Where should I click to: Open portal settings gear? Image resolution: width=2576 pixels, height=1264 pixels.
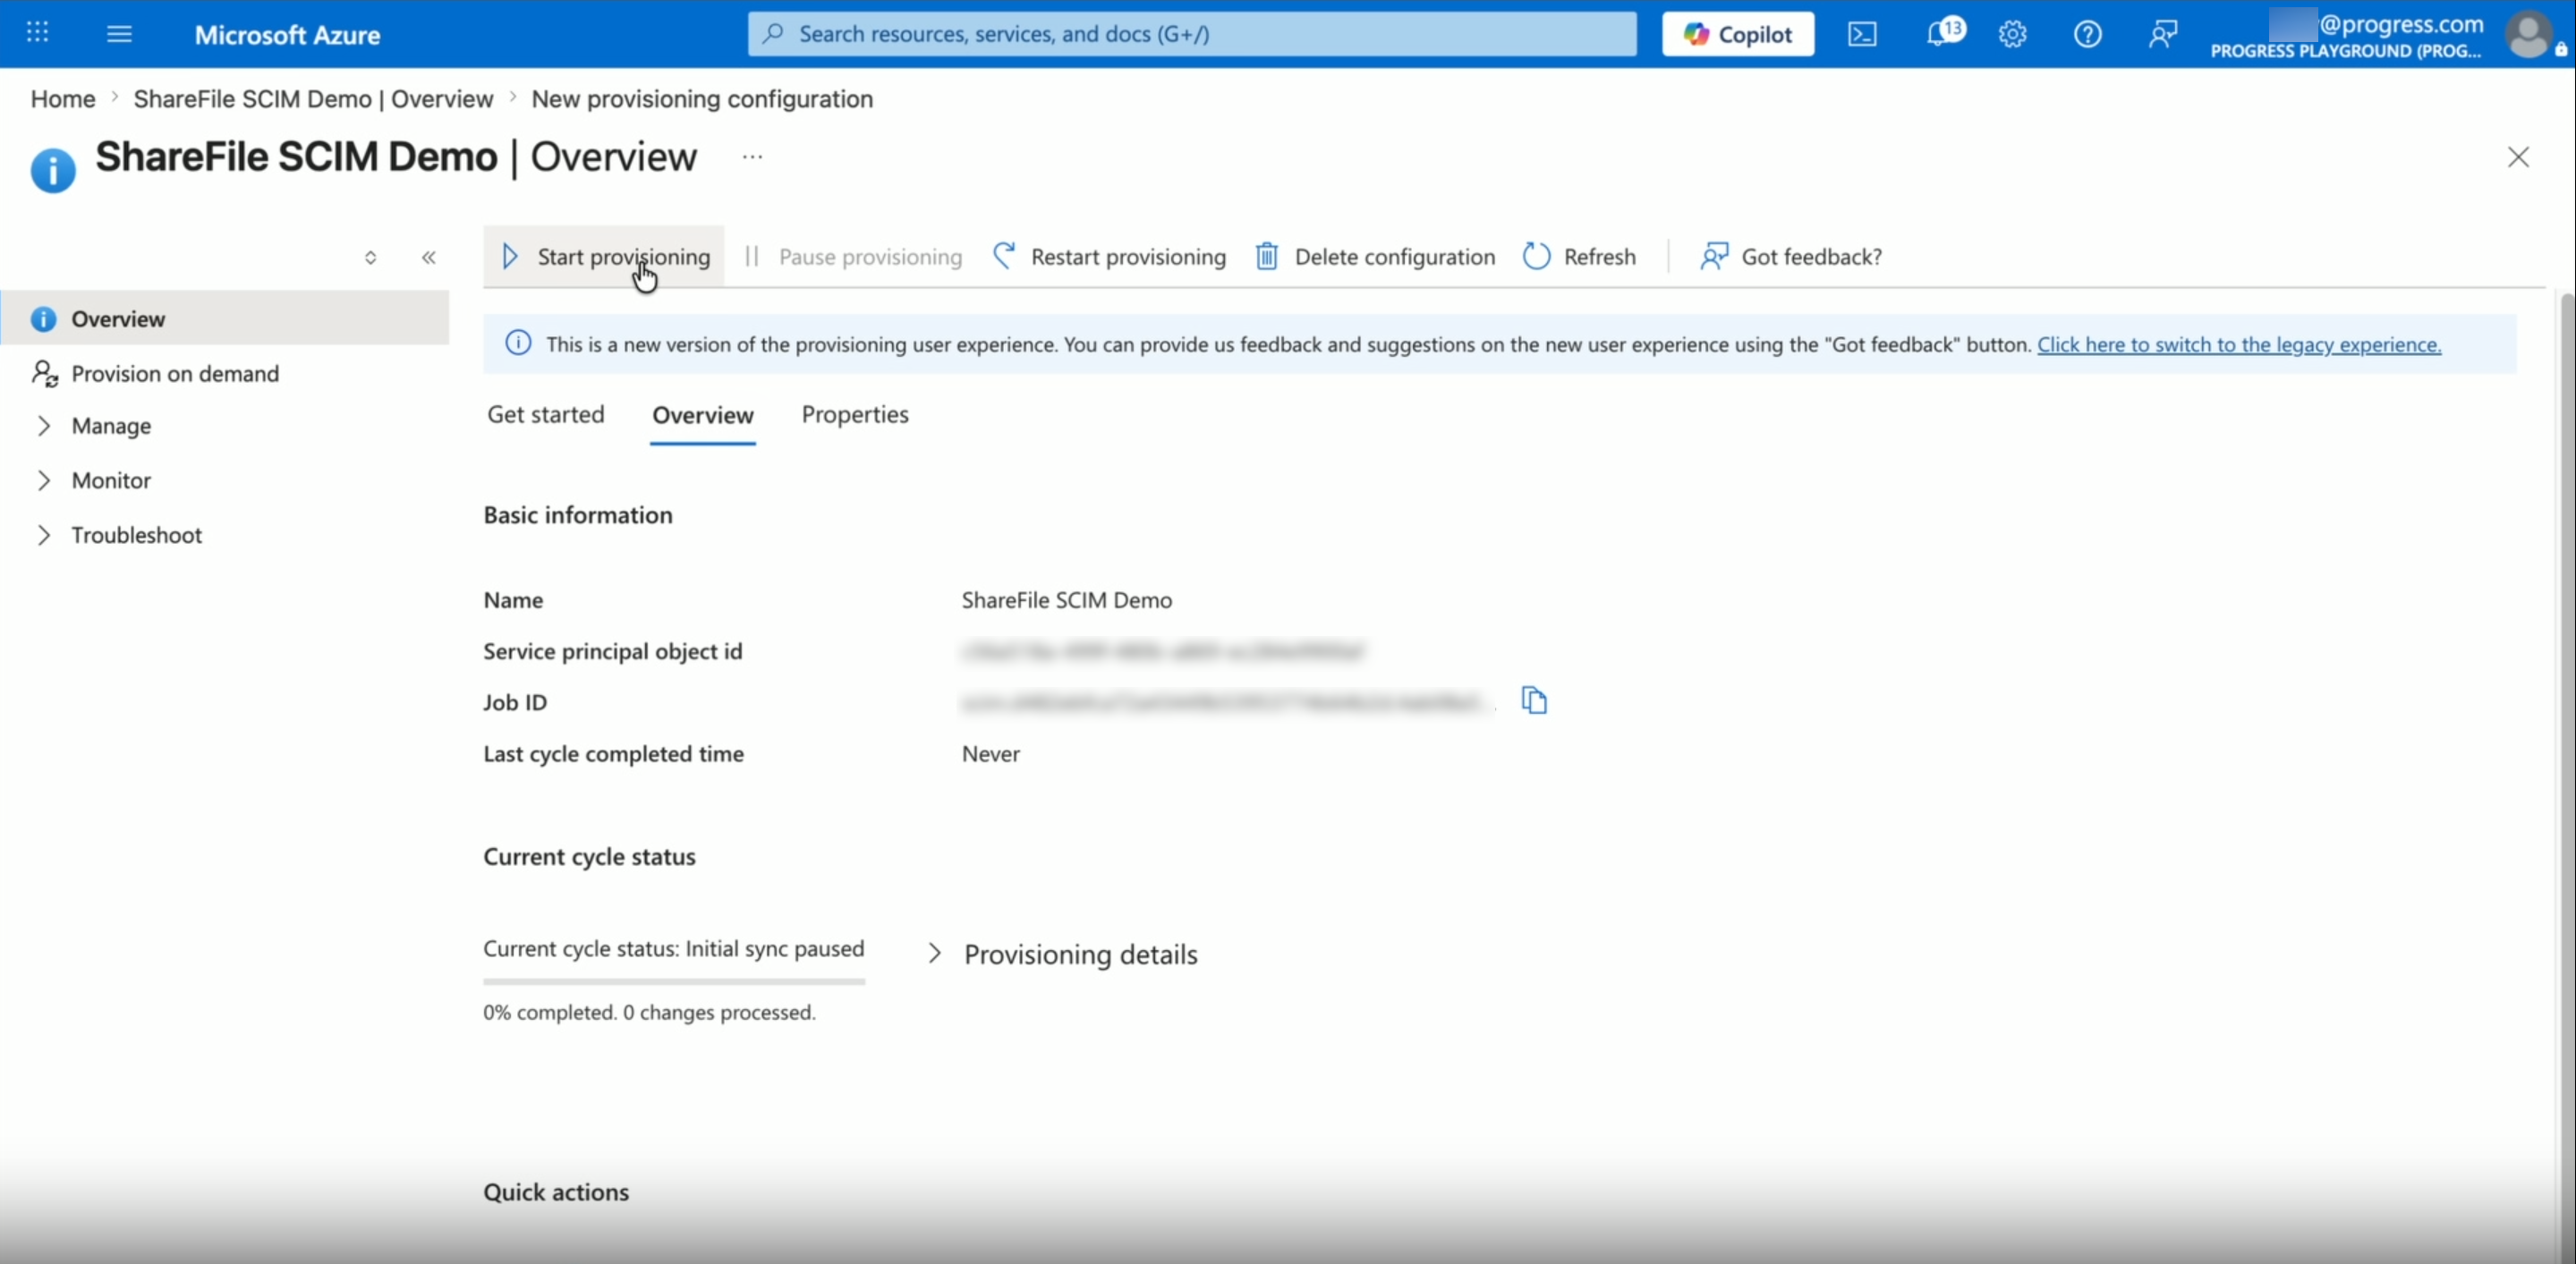coord(2012,34)
